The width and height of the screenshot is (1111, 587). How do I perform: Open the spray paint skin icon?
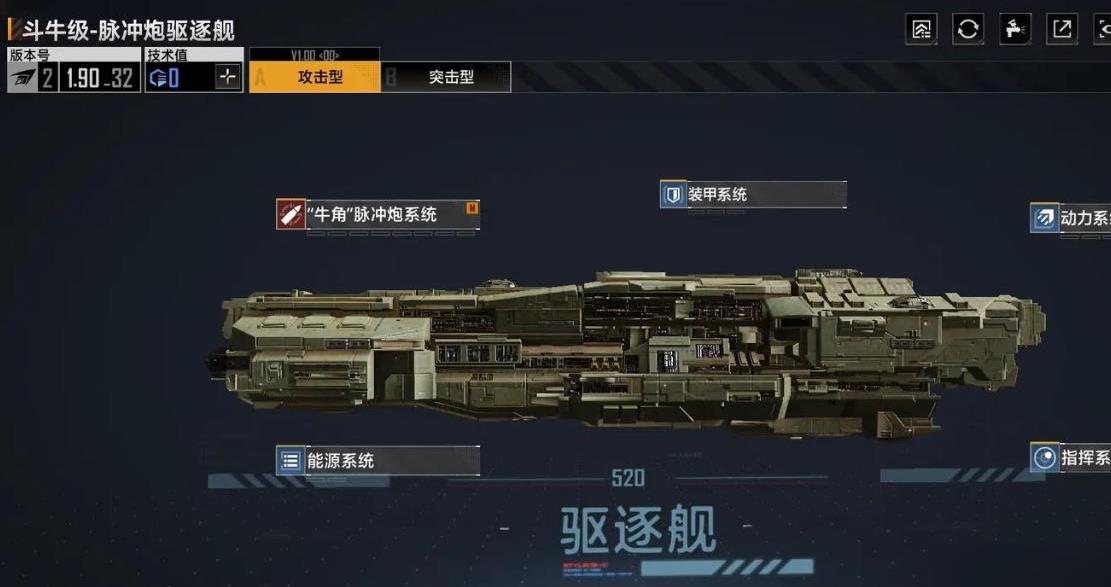(x=1015, y=29)
